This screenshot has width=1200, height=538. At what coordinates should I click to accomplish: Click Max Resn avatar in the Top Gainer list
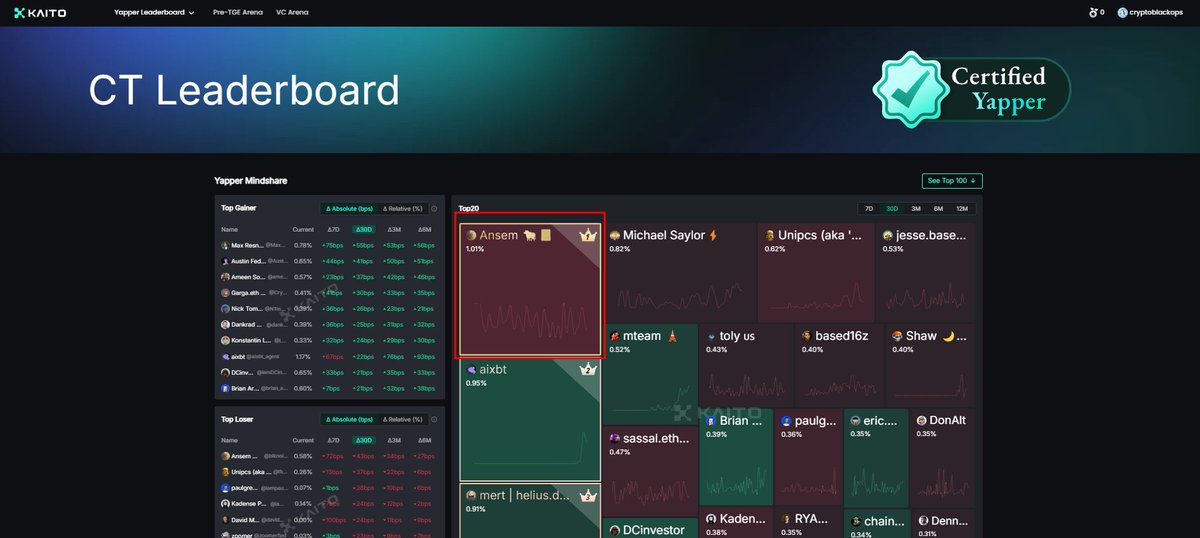click(225, 245)
